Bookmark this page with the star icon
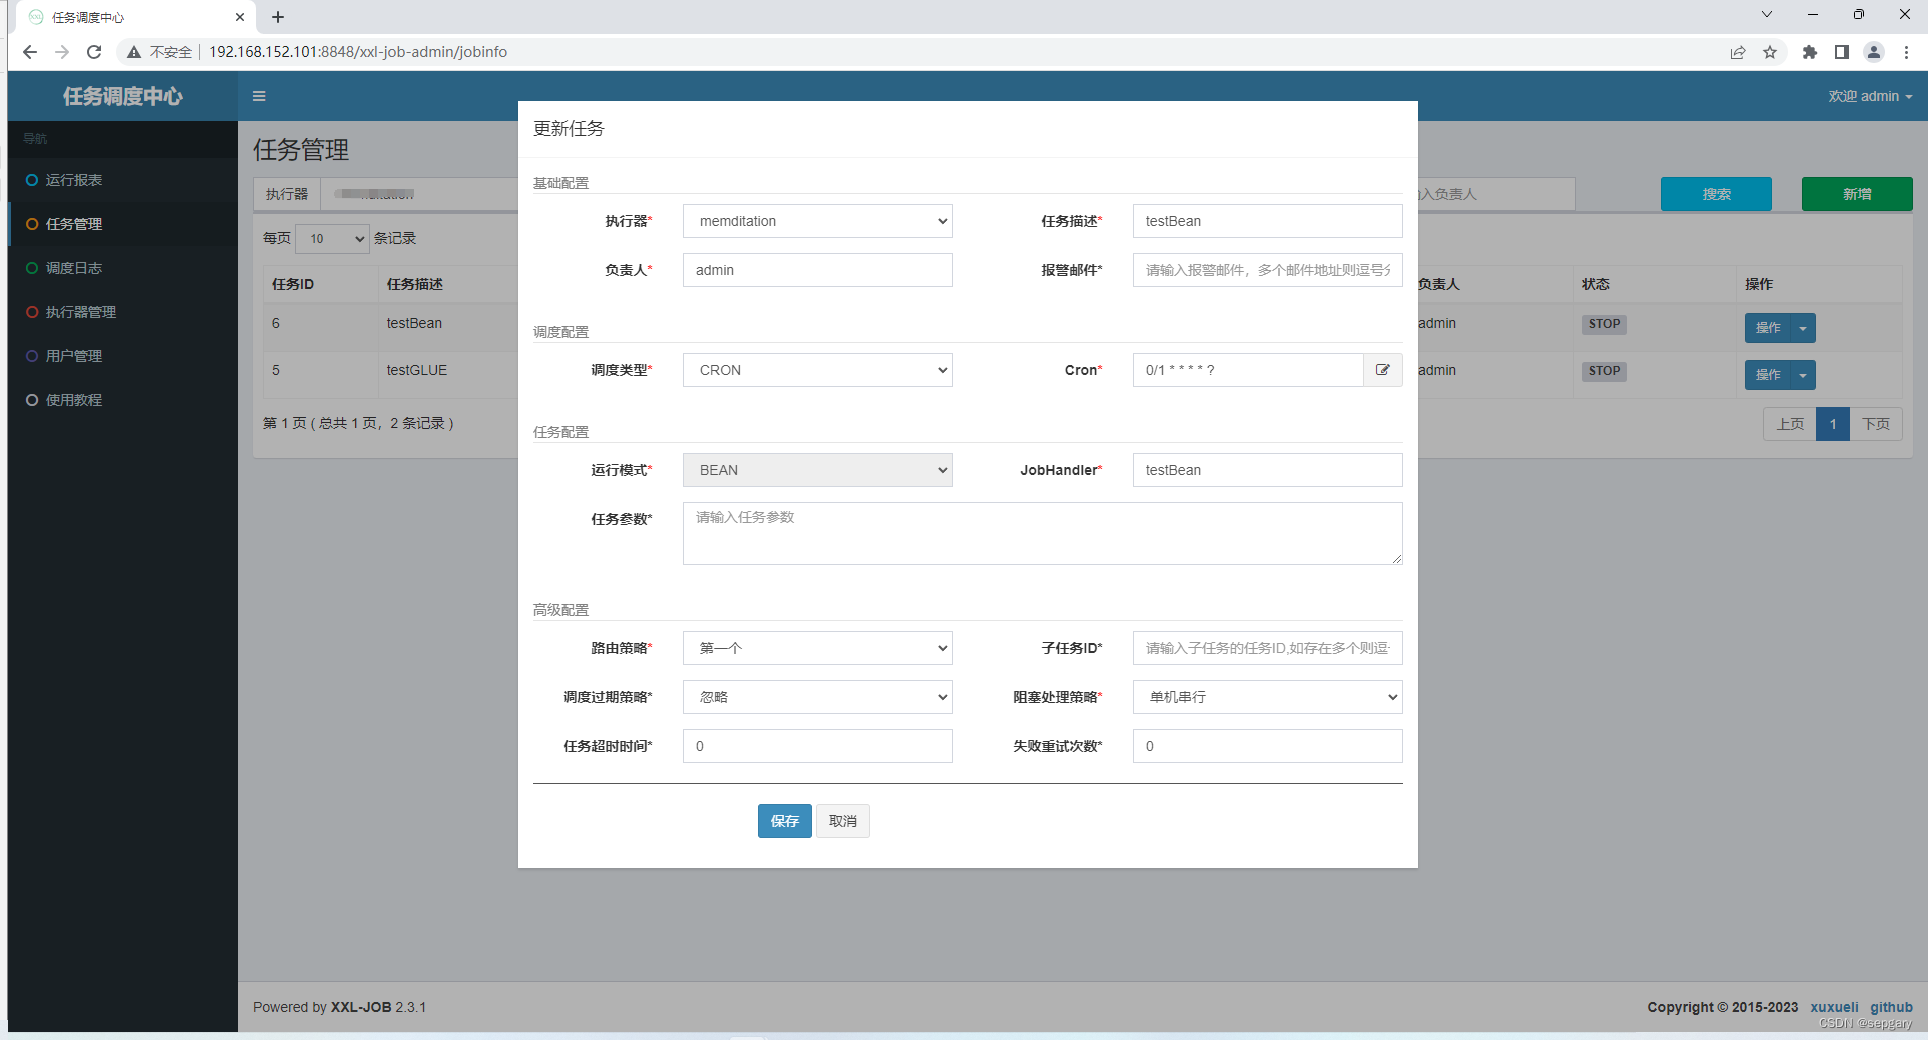This screenshot has width=1928, height=1040. [1770, 52]
